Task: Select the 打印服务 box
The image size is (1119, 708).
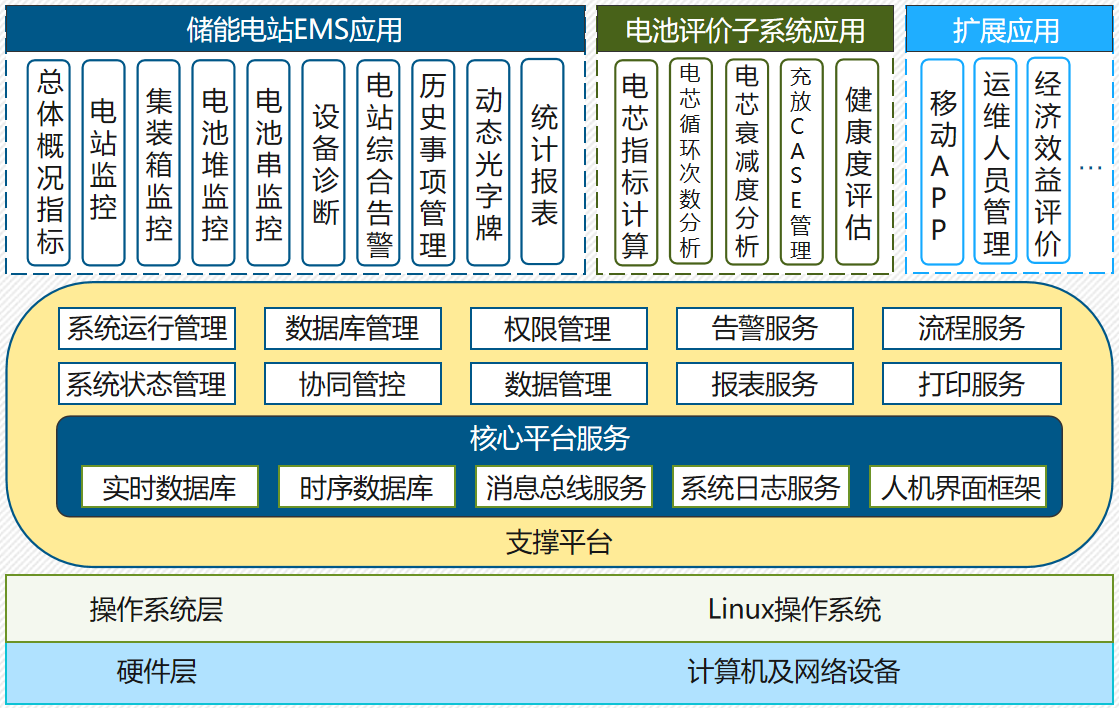Action: pyautogui.click(x=972, y=384)
